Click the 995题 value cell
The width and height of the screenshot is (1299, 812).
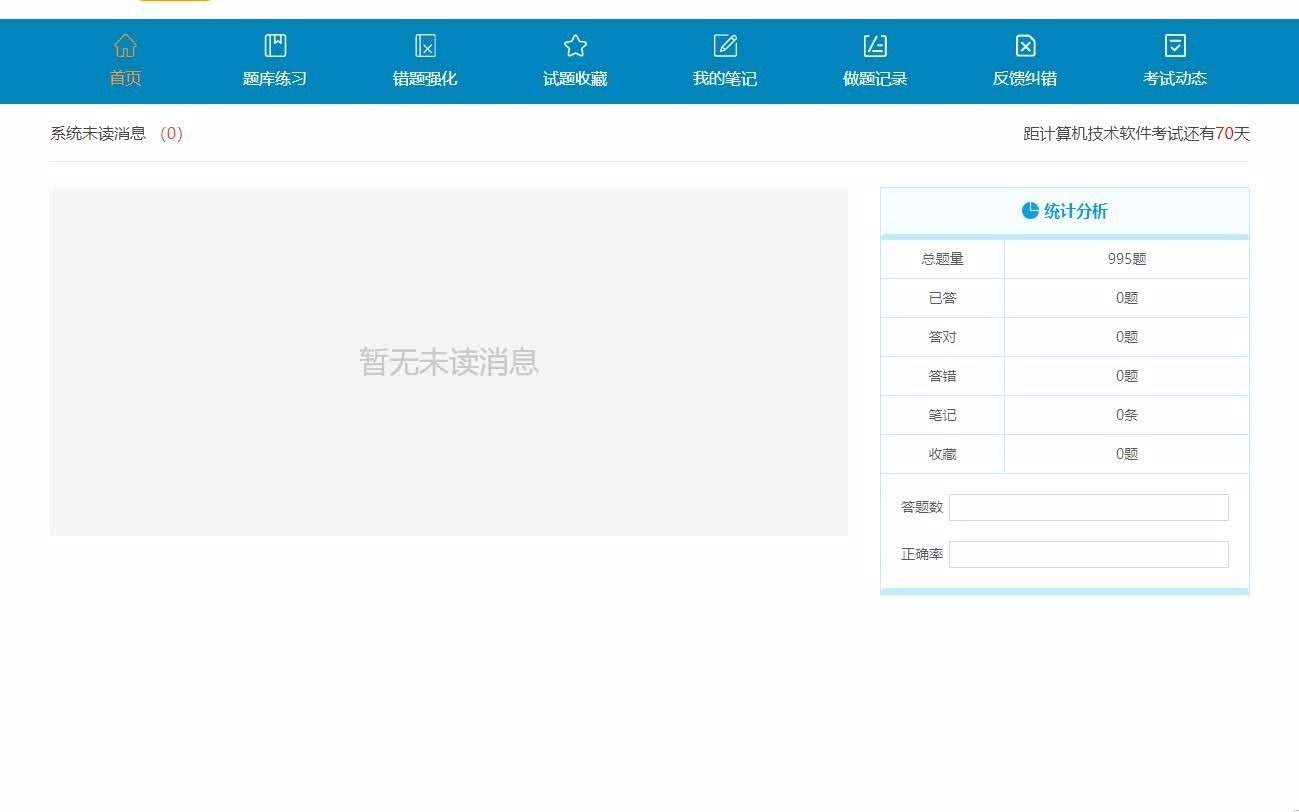click(1127, 259)
